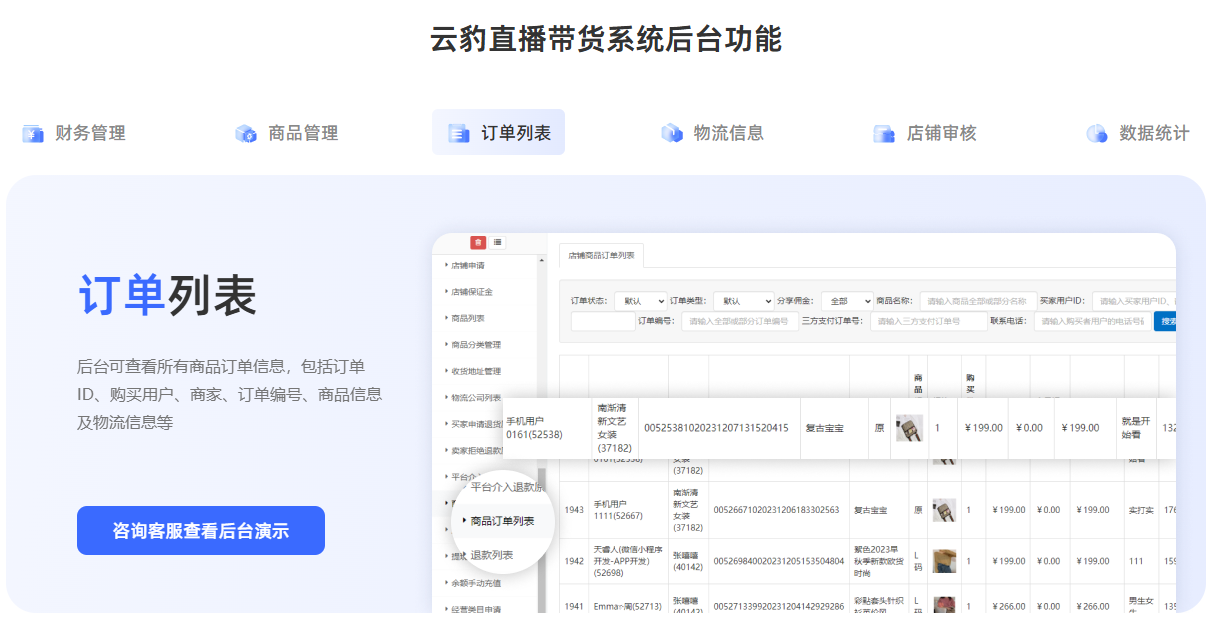The image size is (1209, 621).
Task: Click product name 复古宝宝 in the highlighted row
Action: (x=824, y=428)
